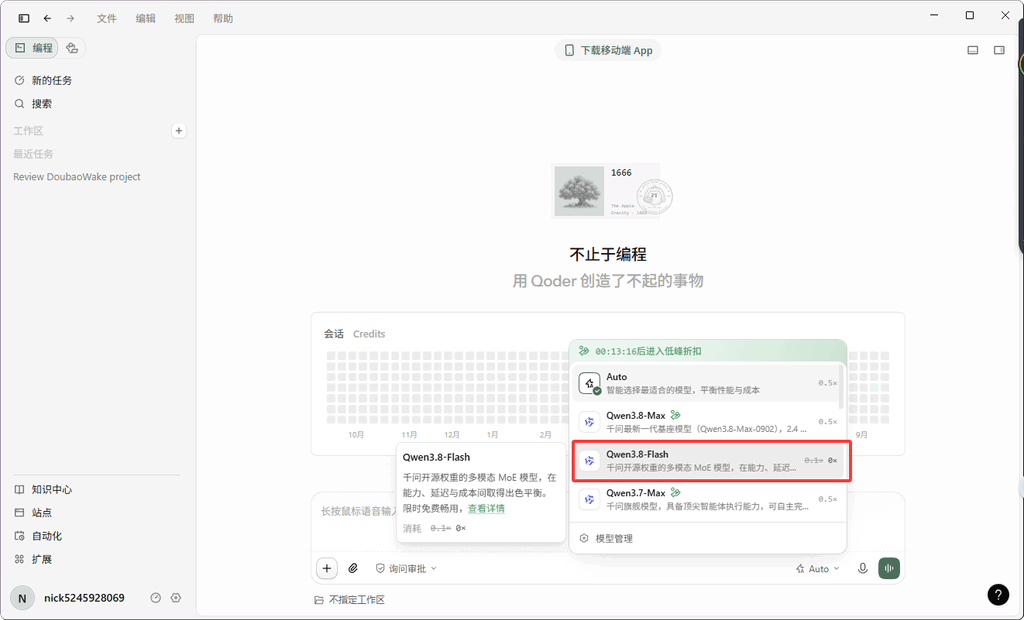Image resolution: width=1024 pixels, height=620 pixels.
Task: Open 模型管理 in model popup
Action: point(606,538)
